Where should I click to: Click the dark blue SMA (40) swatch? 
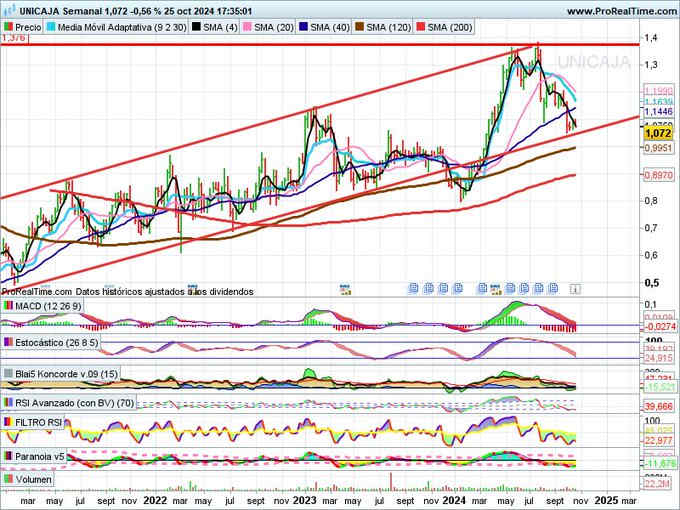304,27
